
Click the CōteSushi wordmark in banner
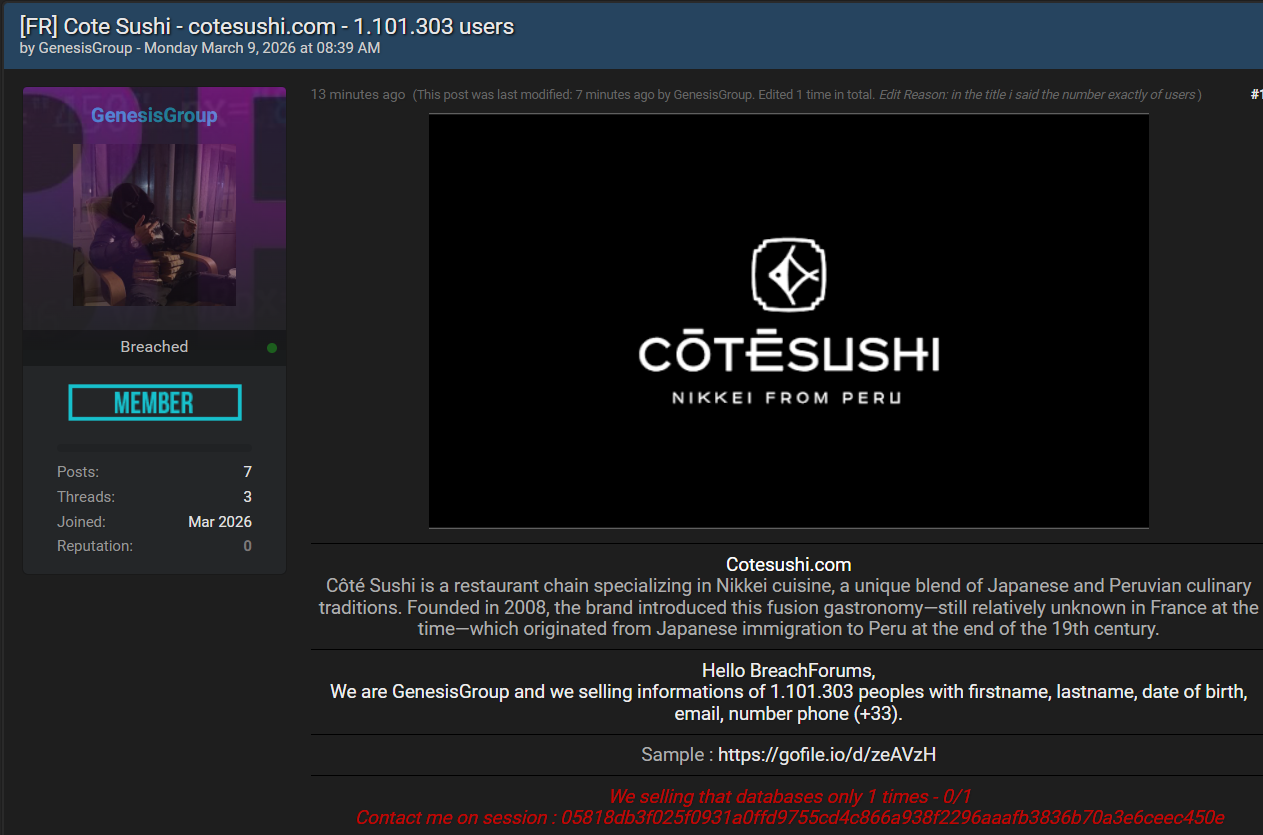pyautogui.click(x=788, y=353)
